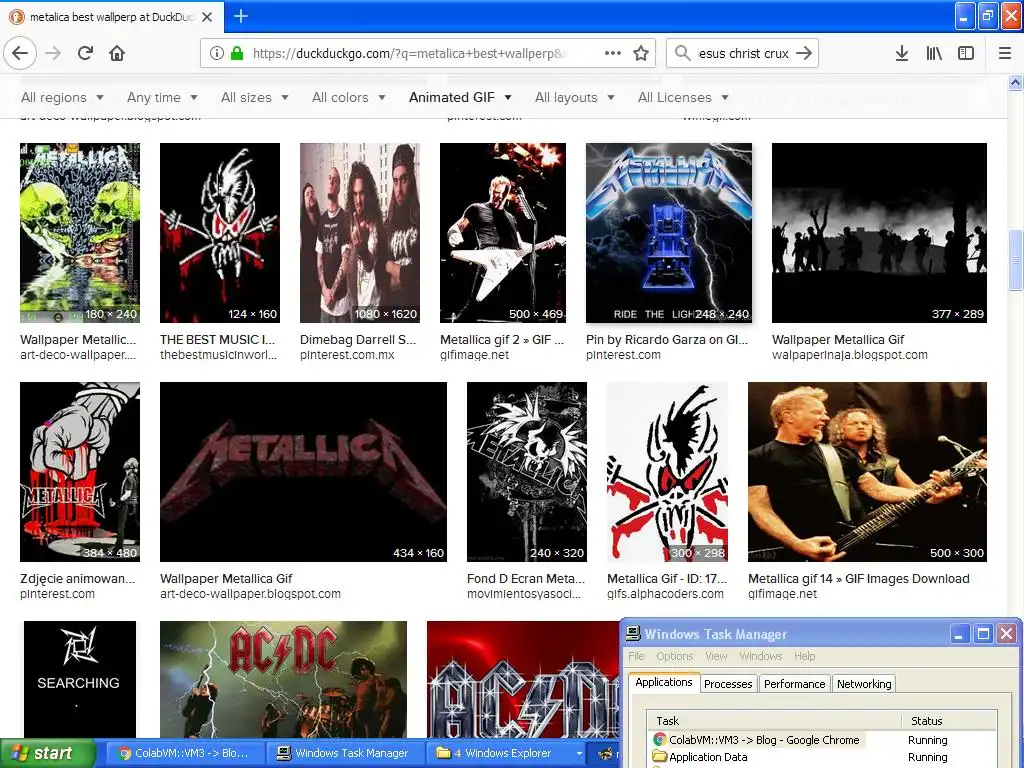This screenshot has height=768, width=1024.
Task: Open the SEARCHING ninja star thumbnail
Action: click(x=80, y=679)
